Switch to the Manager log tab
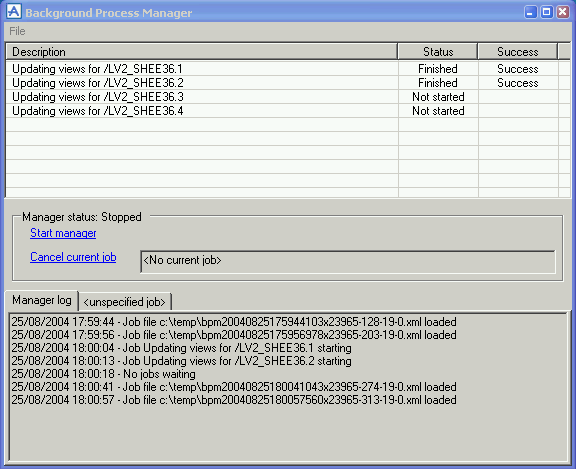 coord(42,300)
